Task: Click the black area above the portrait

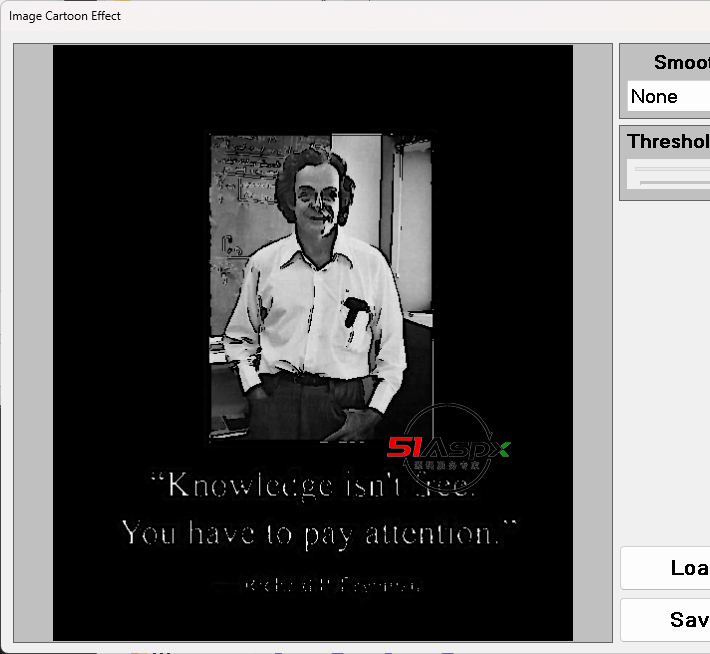Action: [x=312, y=88]
